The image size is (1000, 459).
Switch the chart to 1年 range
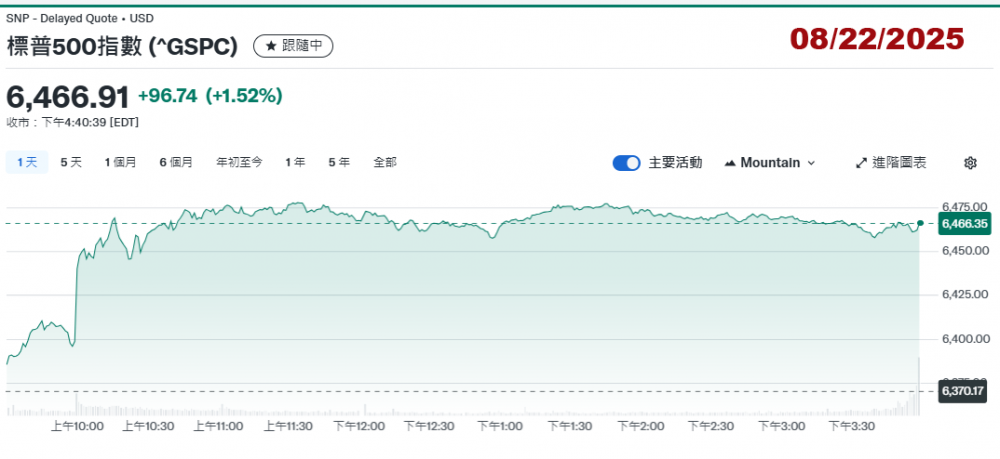[295, 162]
